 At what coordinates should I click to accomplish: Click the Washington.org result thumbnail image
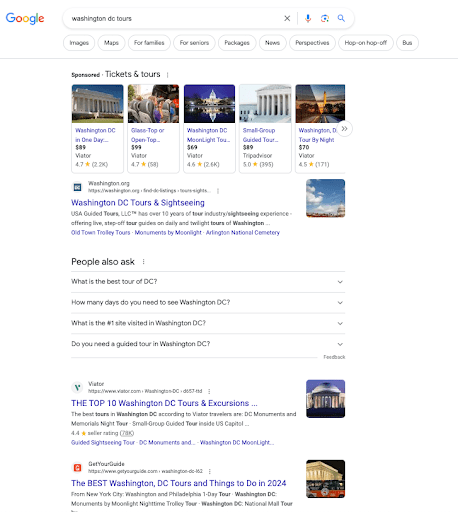(325, 198)
